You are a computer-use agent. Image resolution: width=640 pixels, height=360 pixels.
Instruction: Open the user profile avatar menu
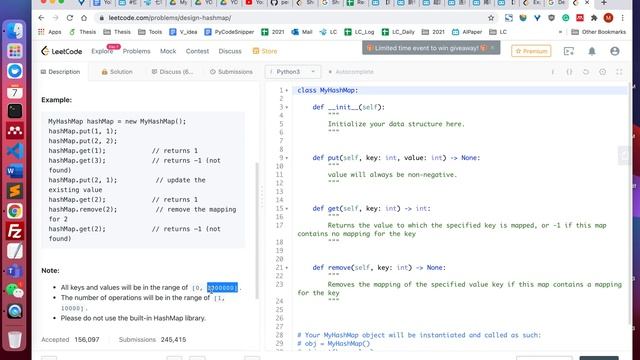tap(615, 51)
